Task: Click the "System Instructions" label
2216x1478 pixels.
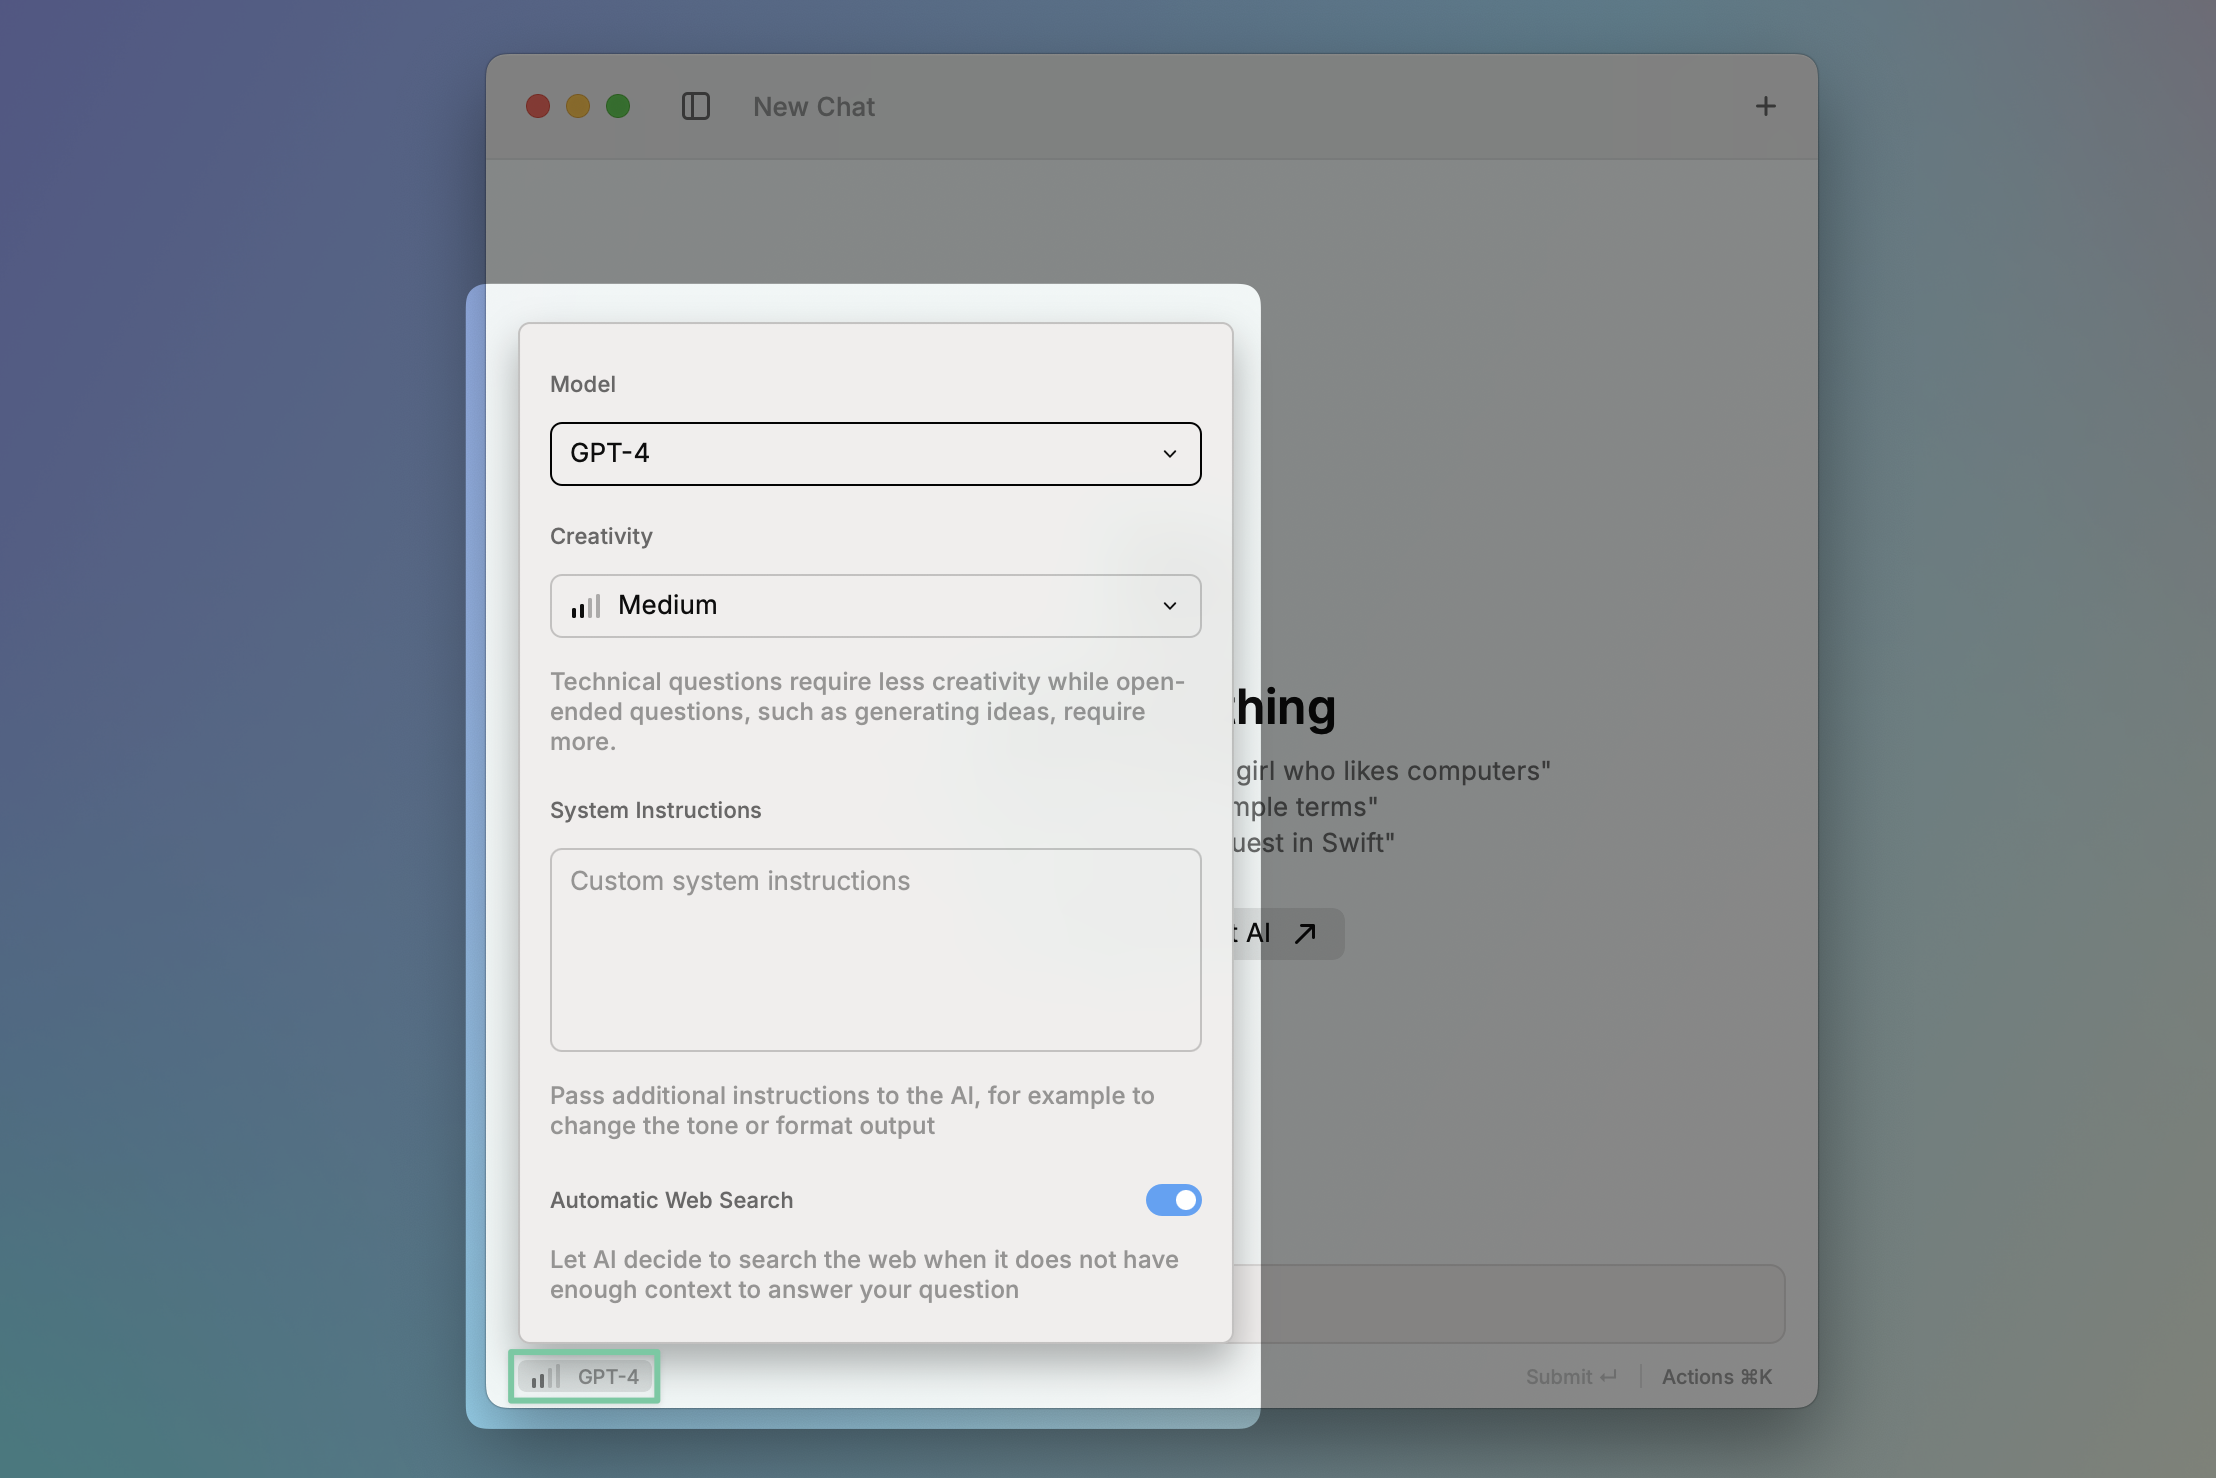Action: coord(656,810)
